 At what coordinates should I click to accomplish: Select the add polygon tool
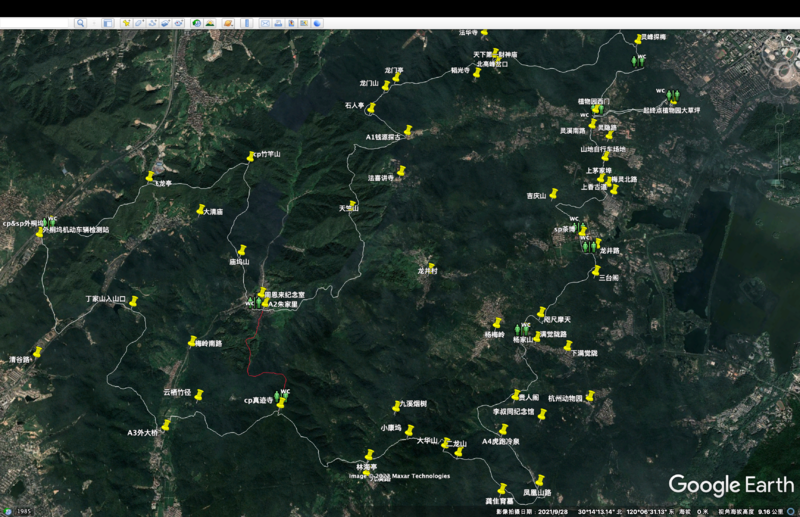click(x=139, y=23)
